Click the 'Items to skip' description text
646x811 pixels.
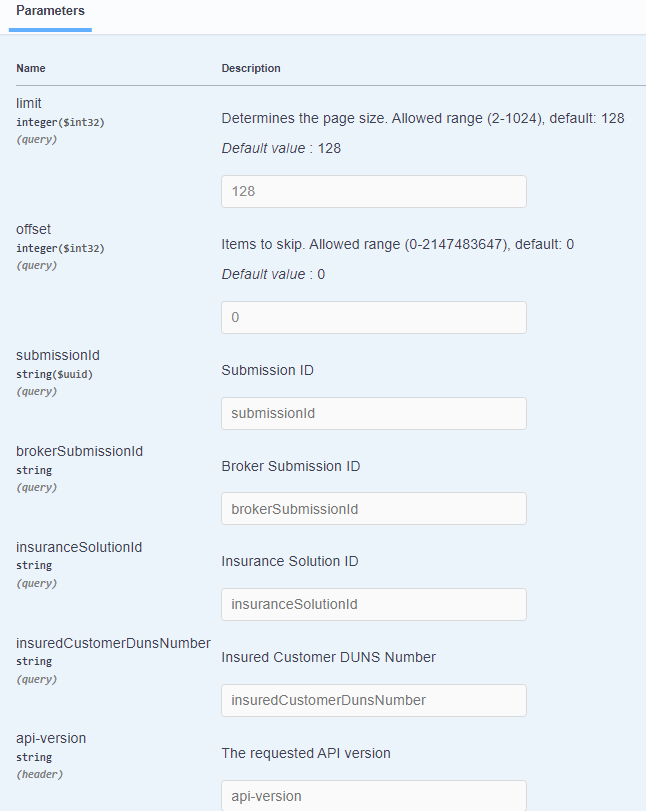(x=397, y=244)
